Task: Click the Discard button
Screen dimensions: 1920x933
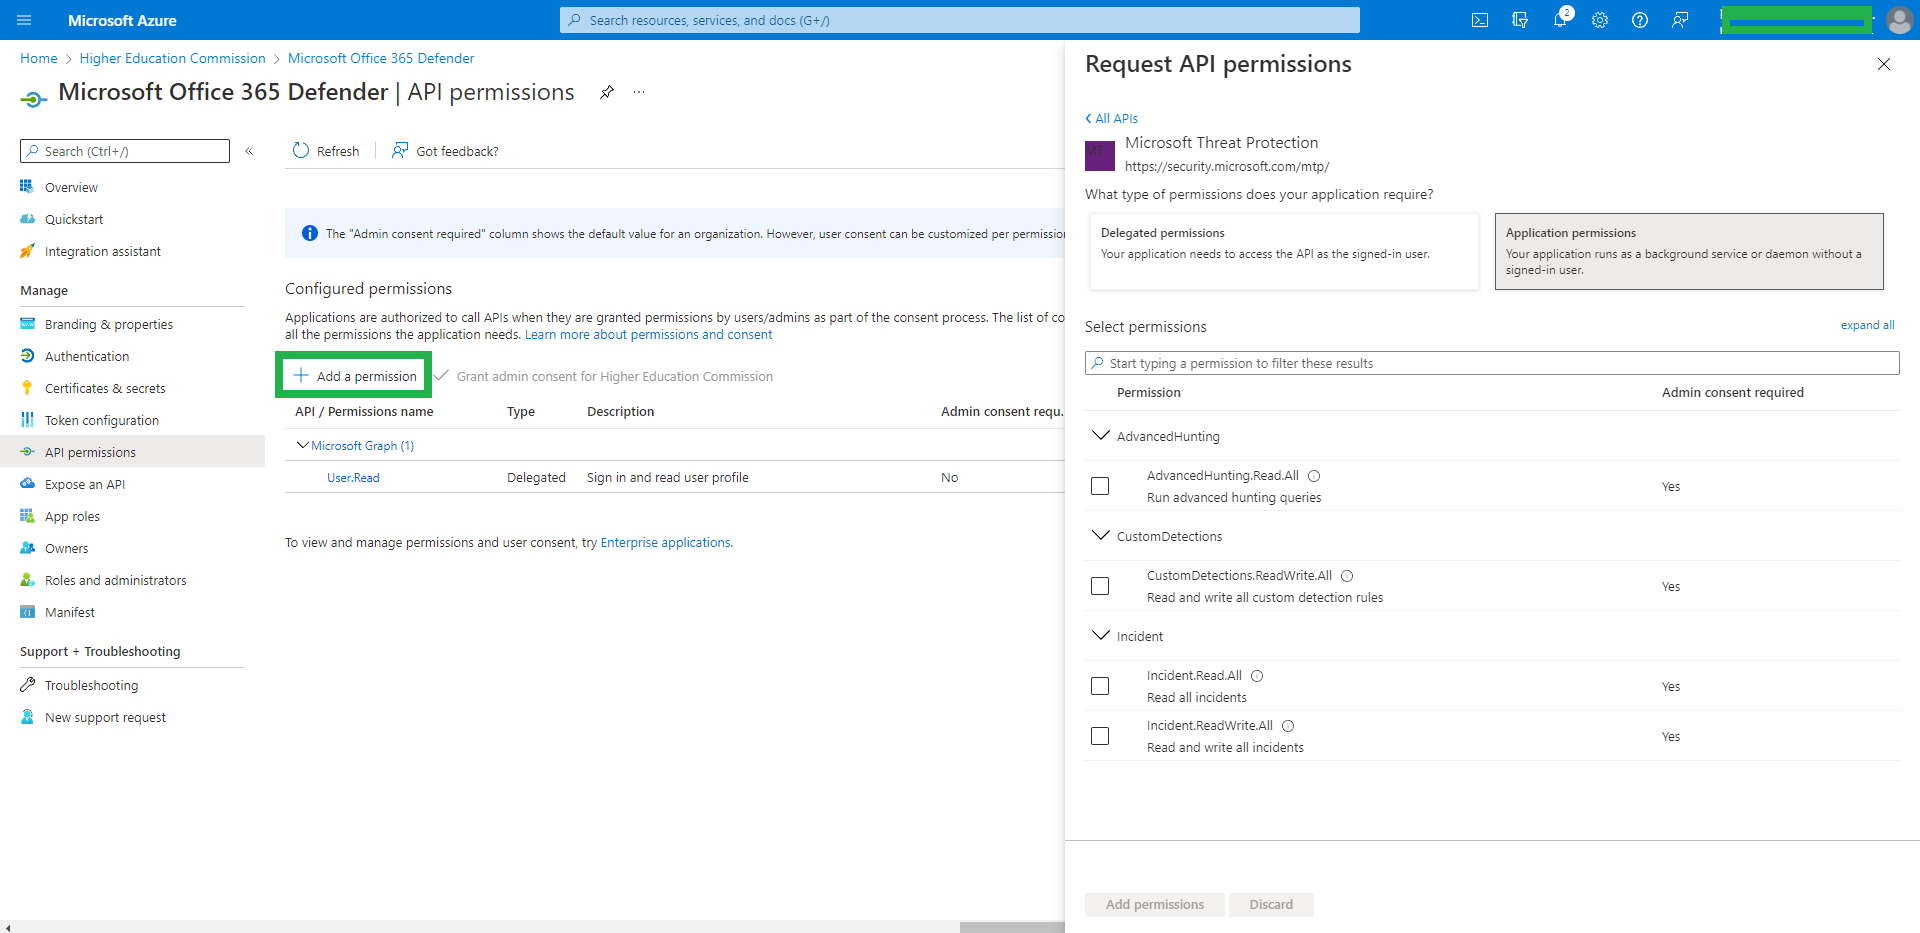Action: coord(1271,904)
